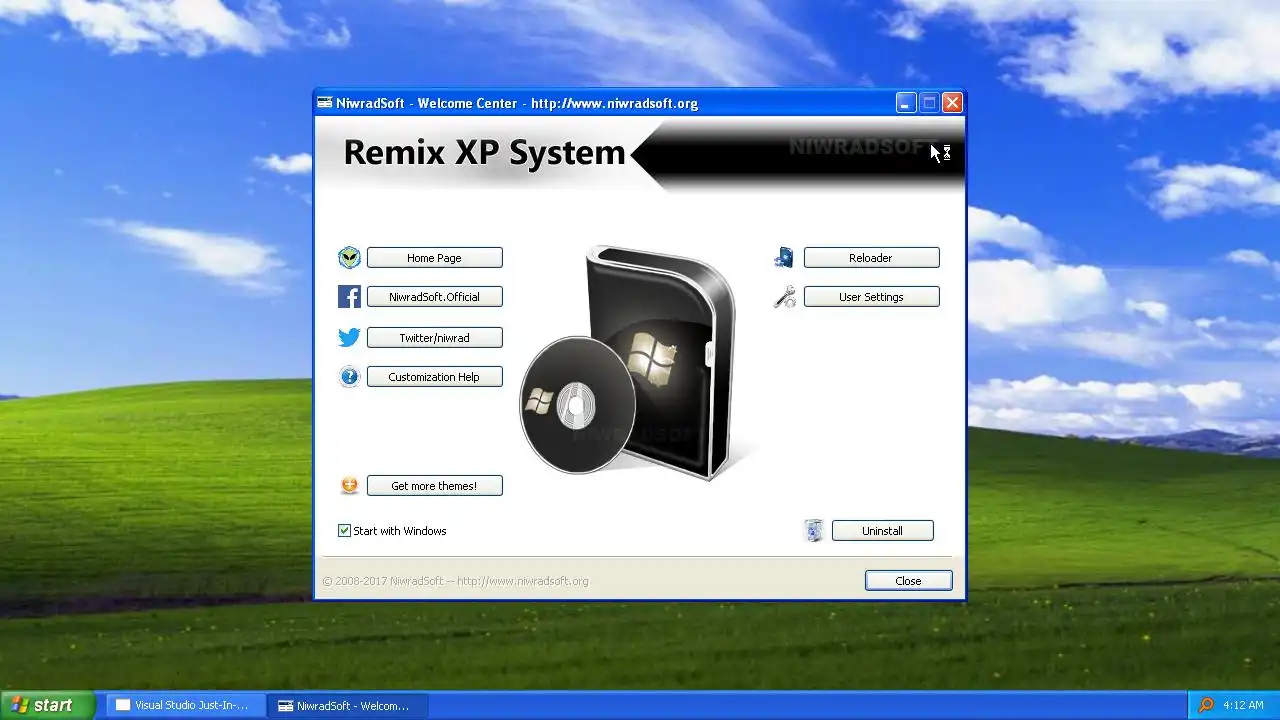Close the Welcome Center with red X

pyautogui.click(x=952, y=103)
